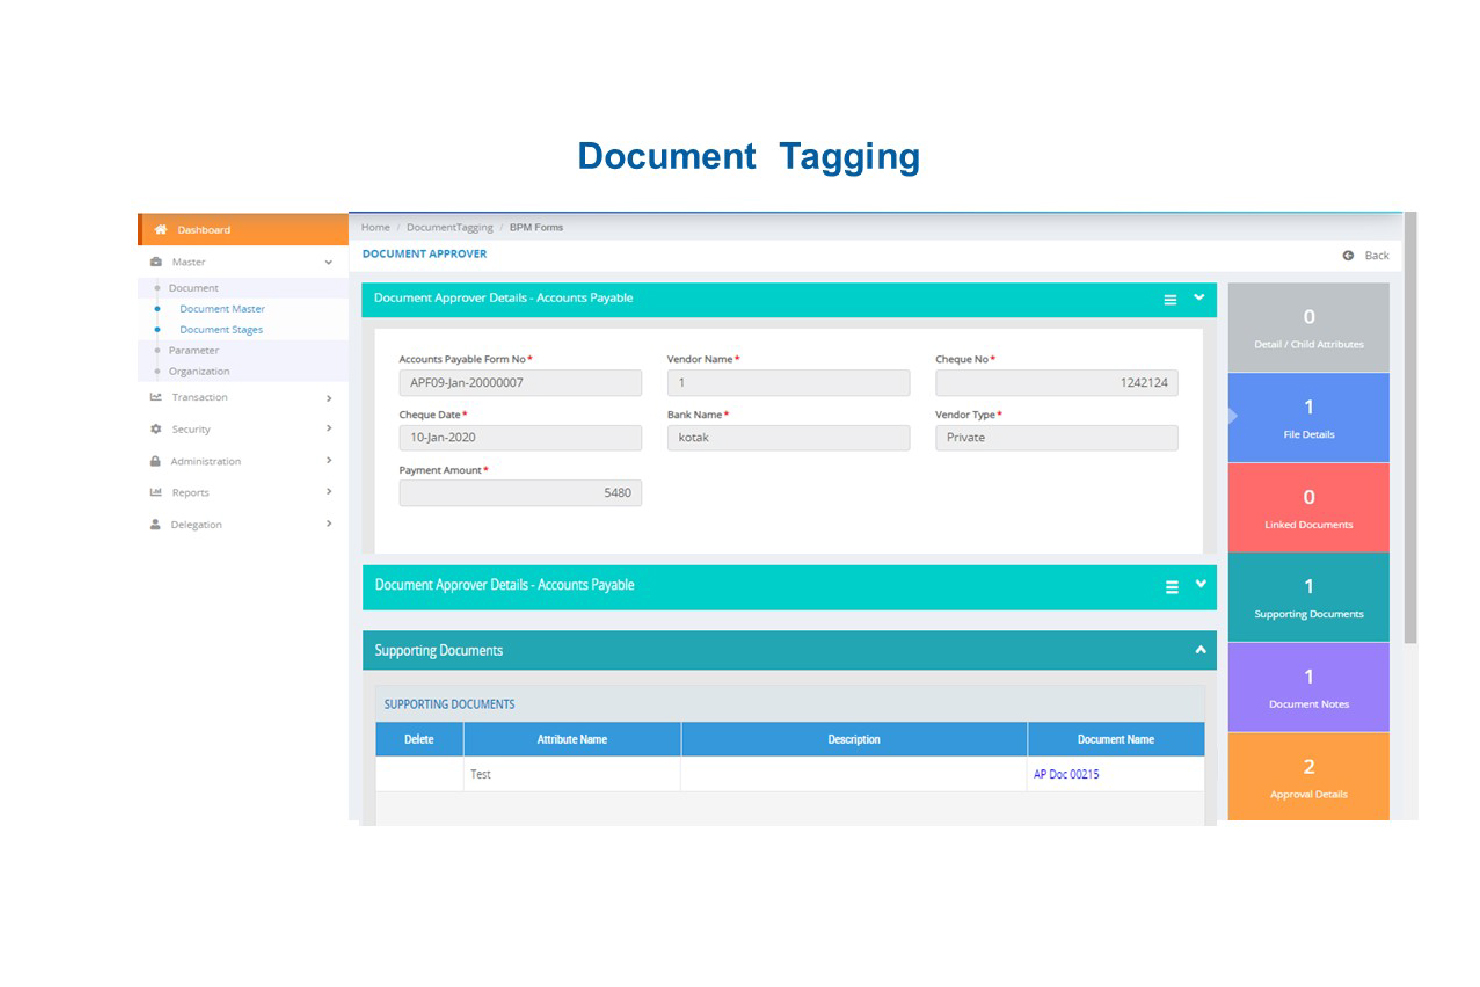Click the Vendor Name field
This screenshot has height=987, width=1480.
789,383
